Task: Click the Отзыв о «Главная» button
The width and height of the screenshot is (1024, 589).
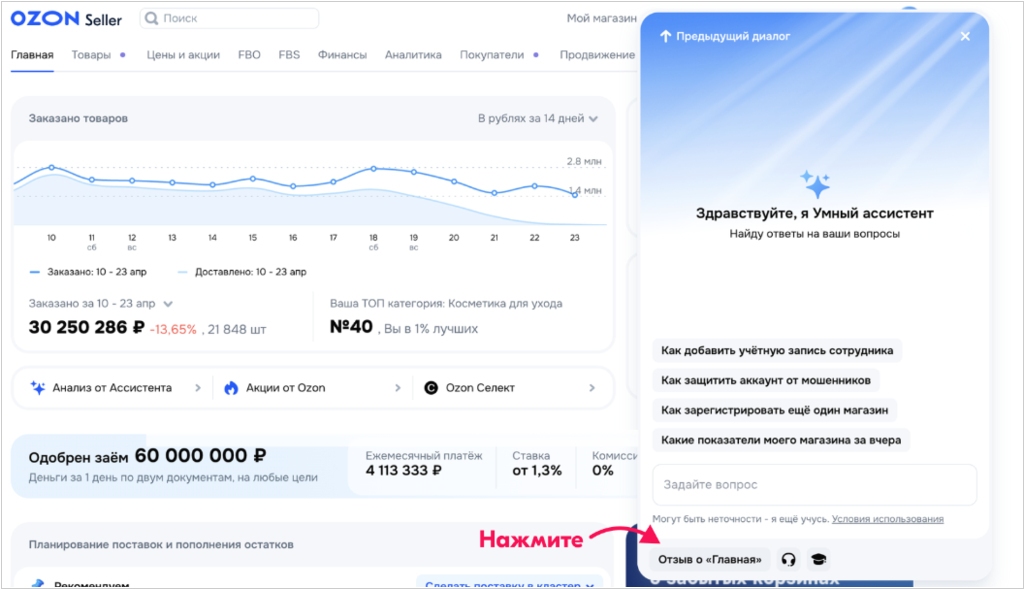Action: [x=709, y=560]
